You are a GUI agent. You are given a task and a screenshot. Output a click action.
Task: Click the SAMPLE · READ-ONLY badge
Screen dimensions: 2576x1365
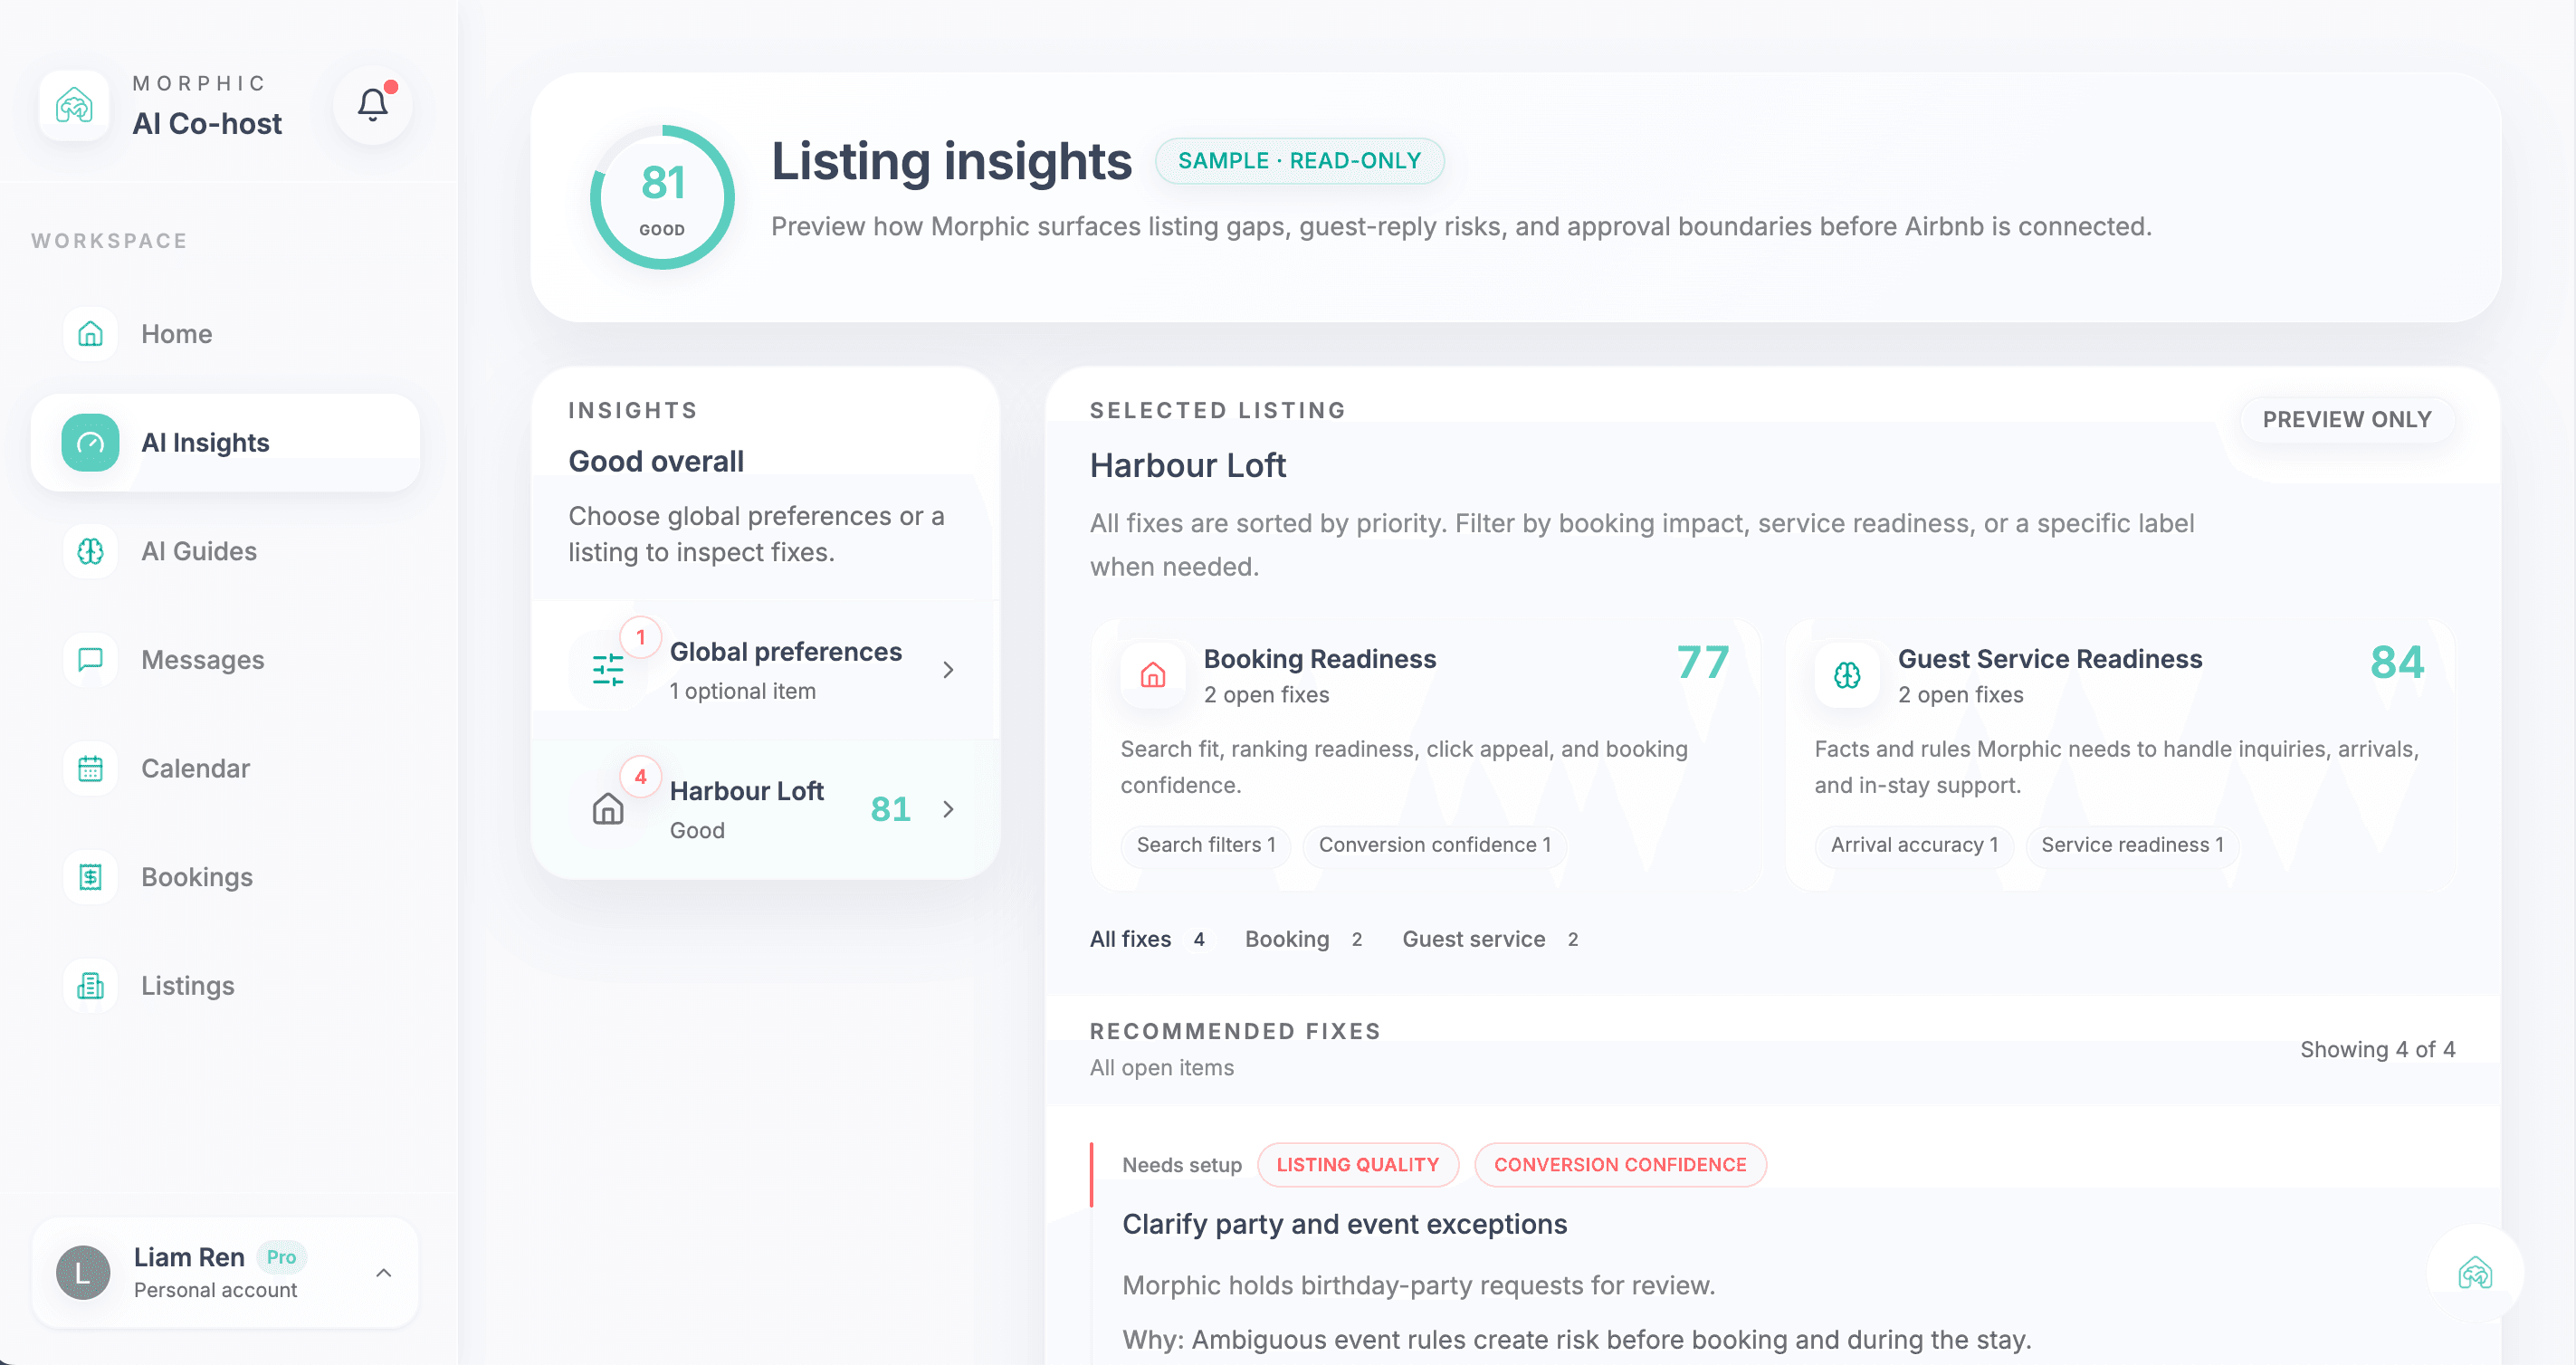click(x=1299, y=161)
